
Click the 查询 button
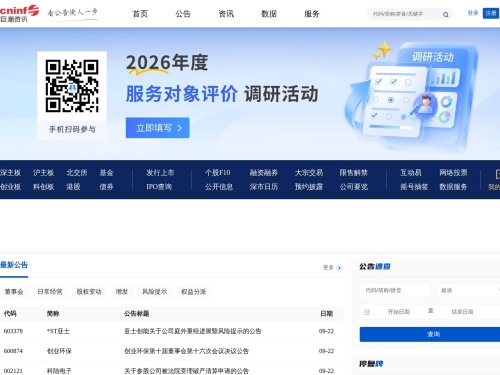point(430,334)
